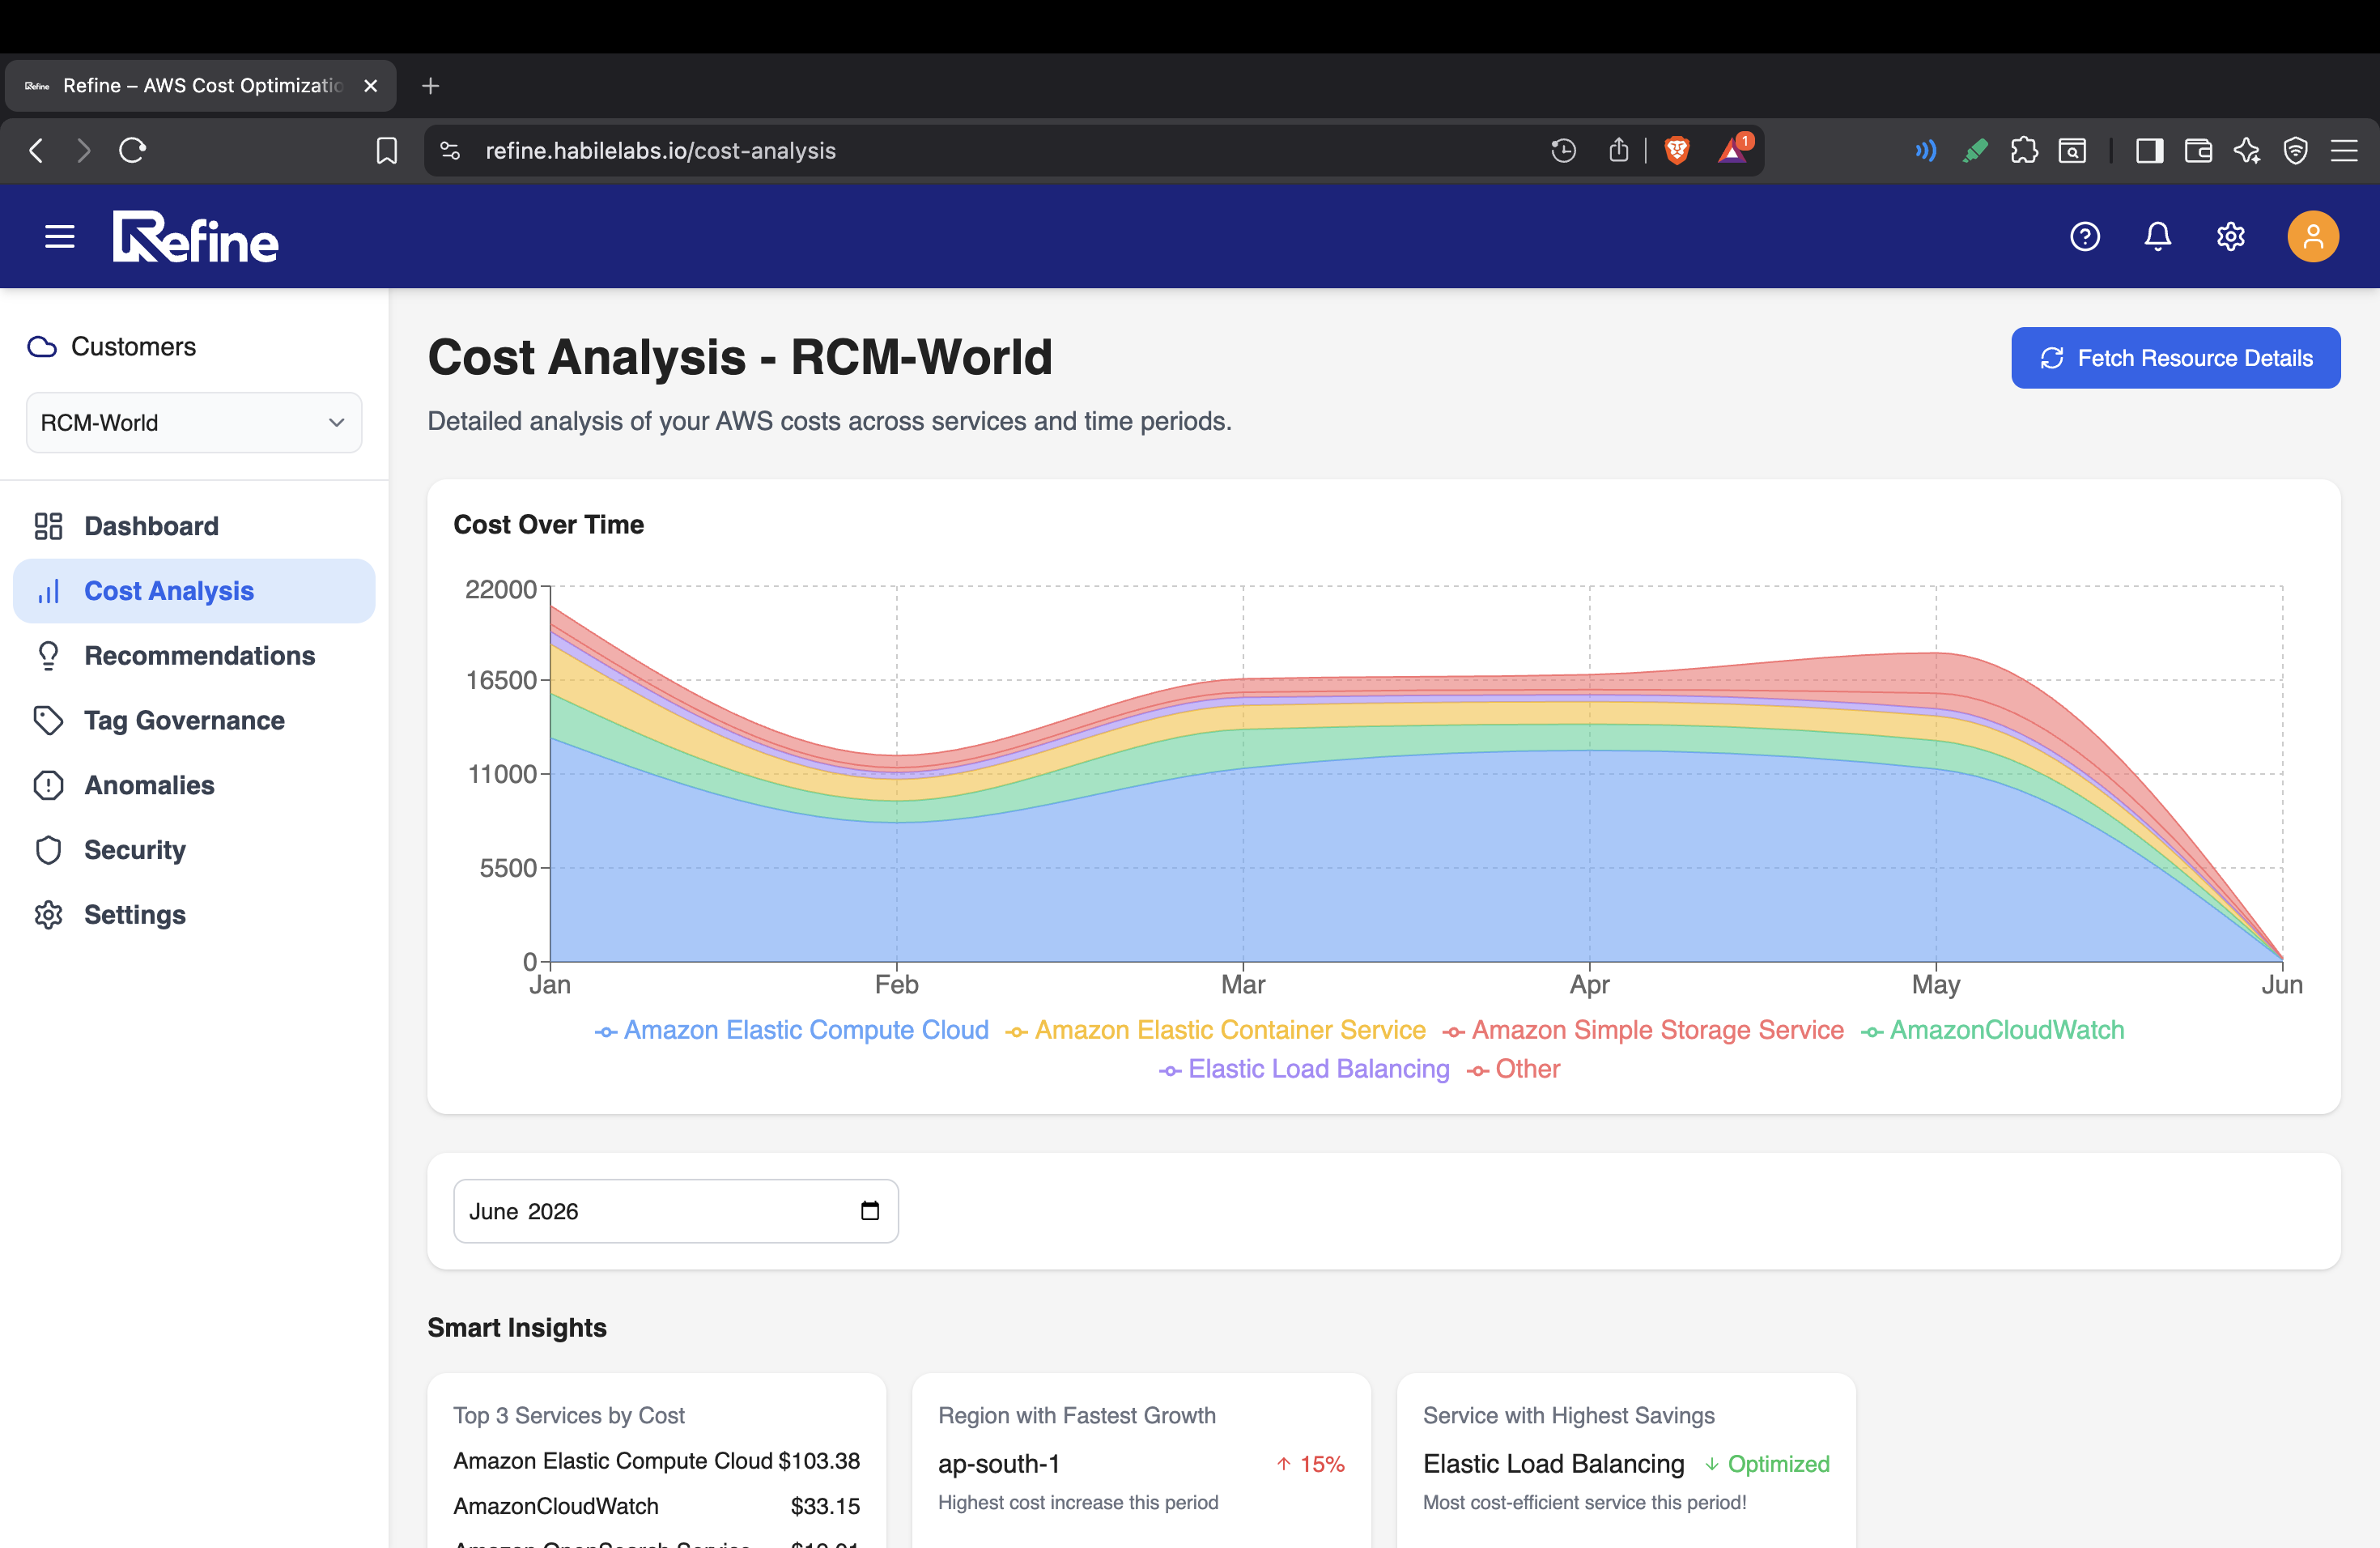Image resolution: width=2380 pixels, height=1548 pixels.
Task: Go to Recommendations page
Action: [194, 656]
